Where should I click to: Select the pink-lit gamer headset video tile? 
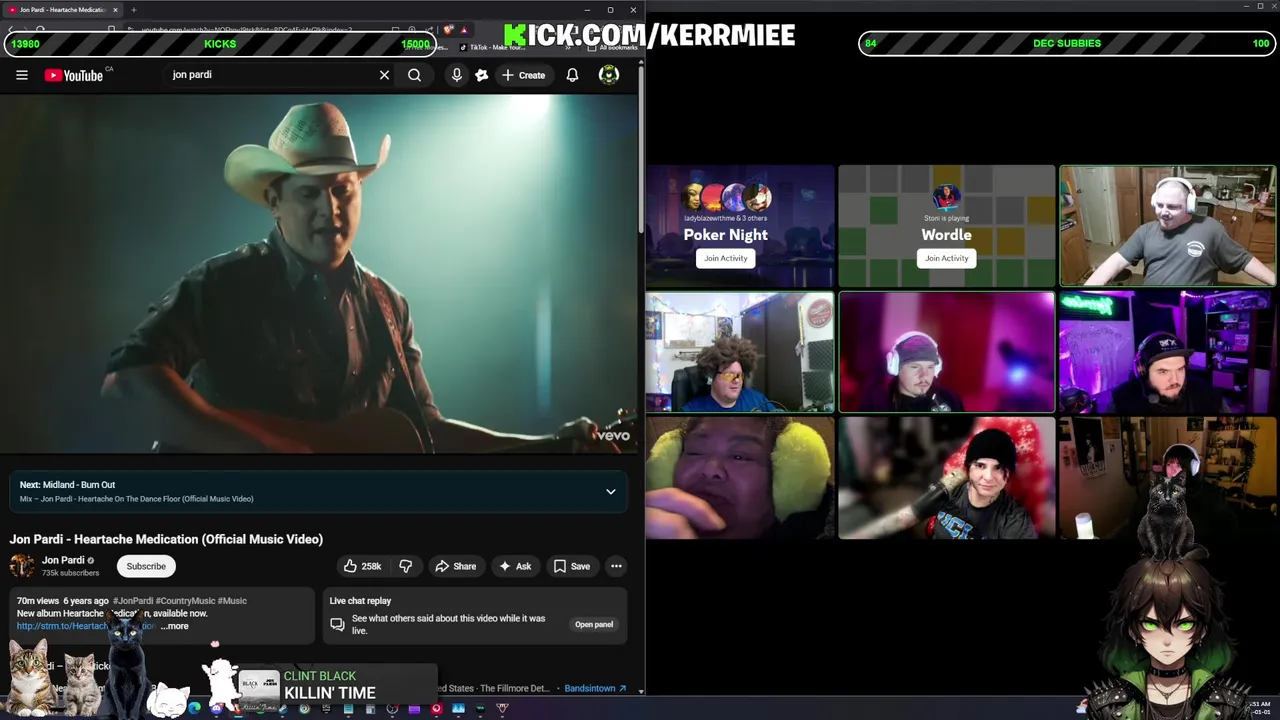[x=947, y=352]
